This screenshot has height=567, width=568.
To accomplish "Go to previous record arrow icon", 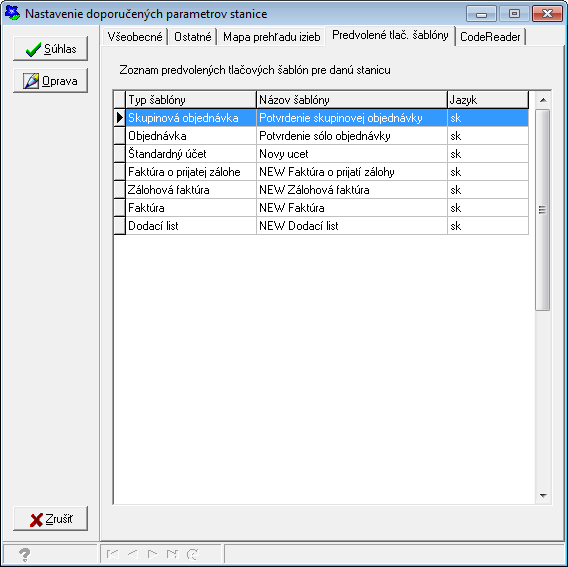I will tap(133, 554).
